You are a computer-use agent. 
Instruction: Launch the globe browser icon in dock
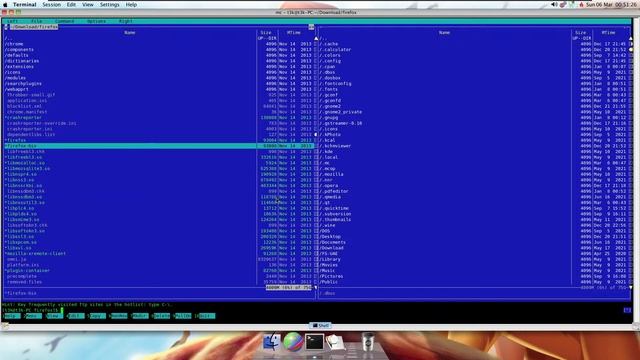tap(293, 342)
